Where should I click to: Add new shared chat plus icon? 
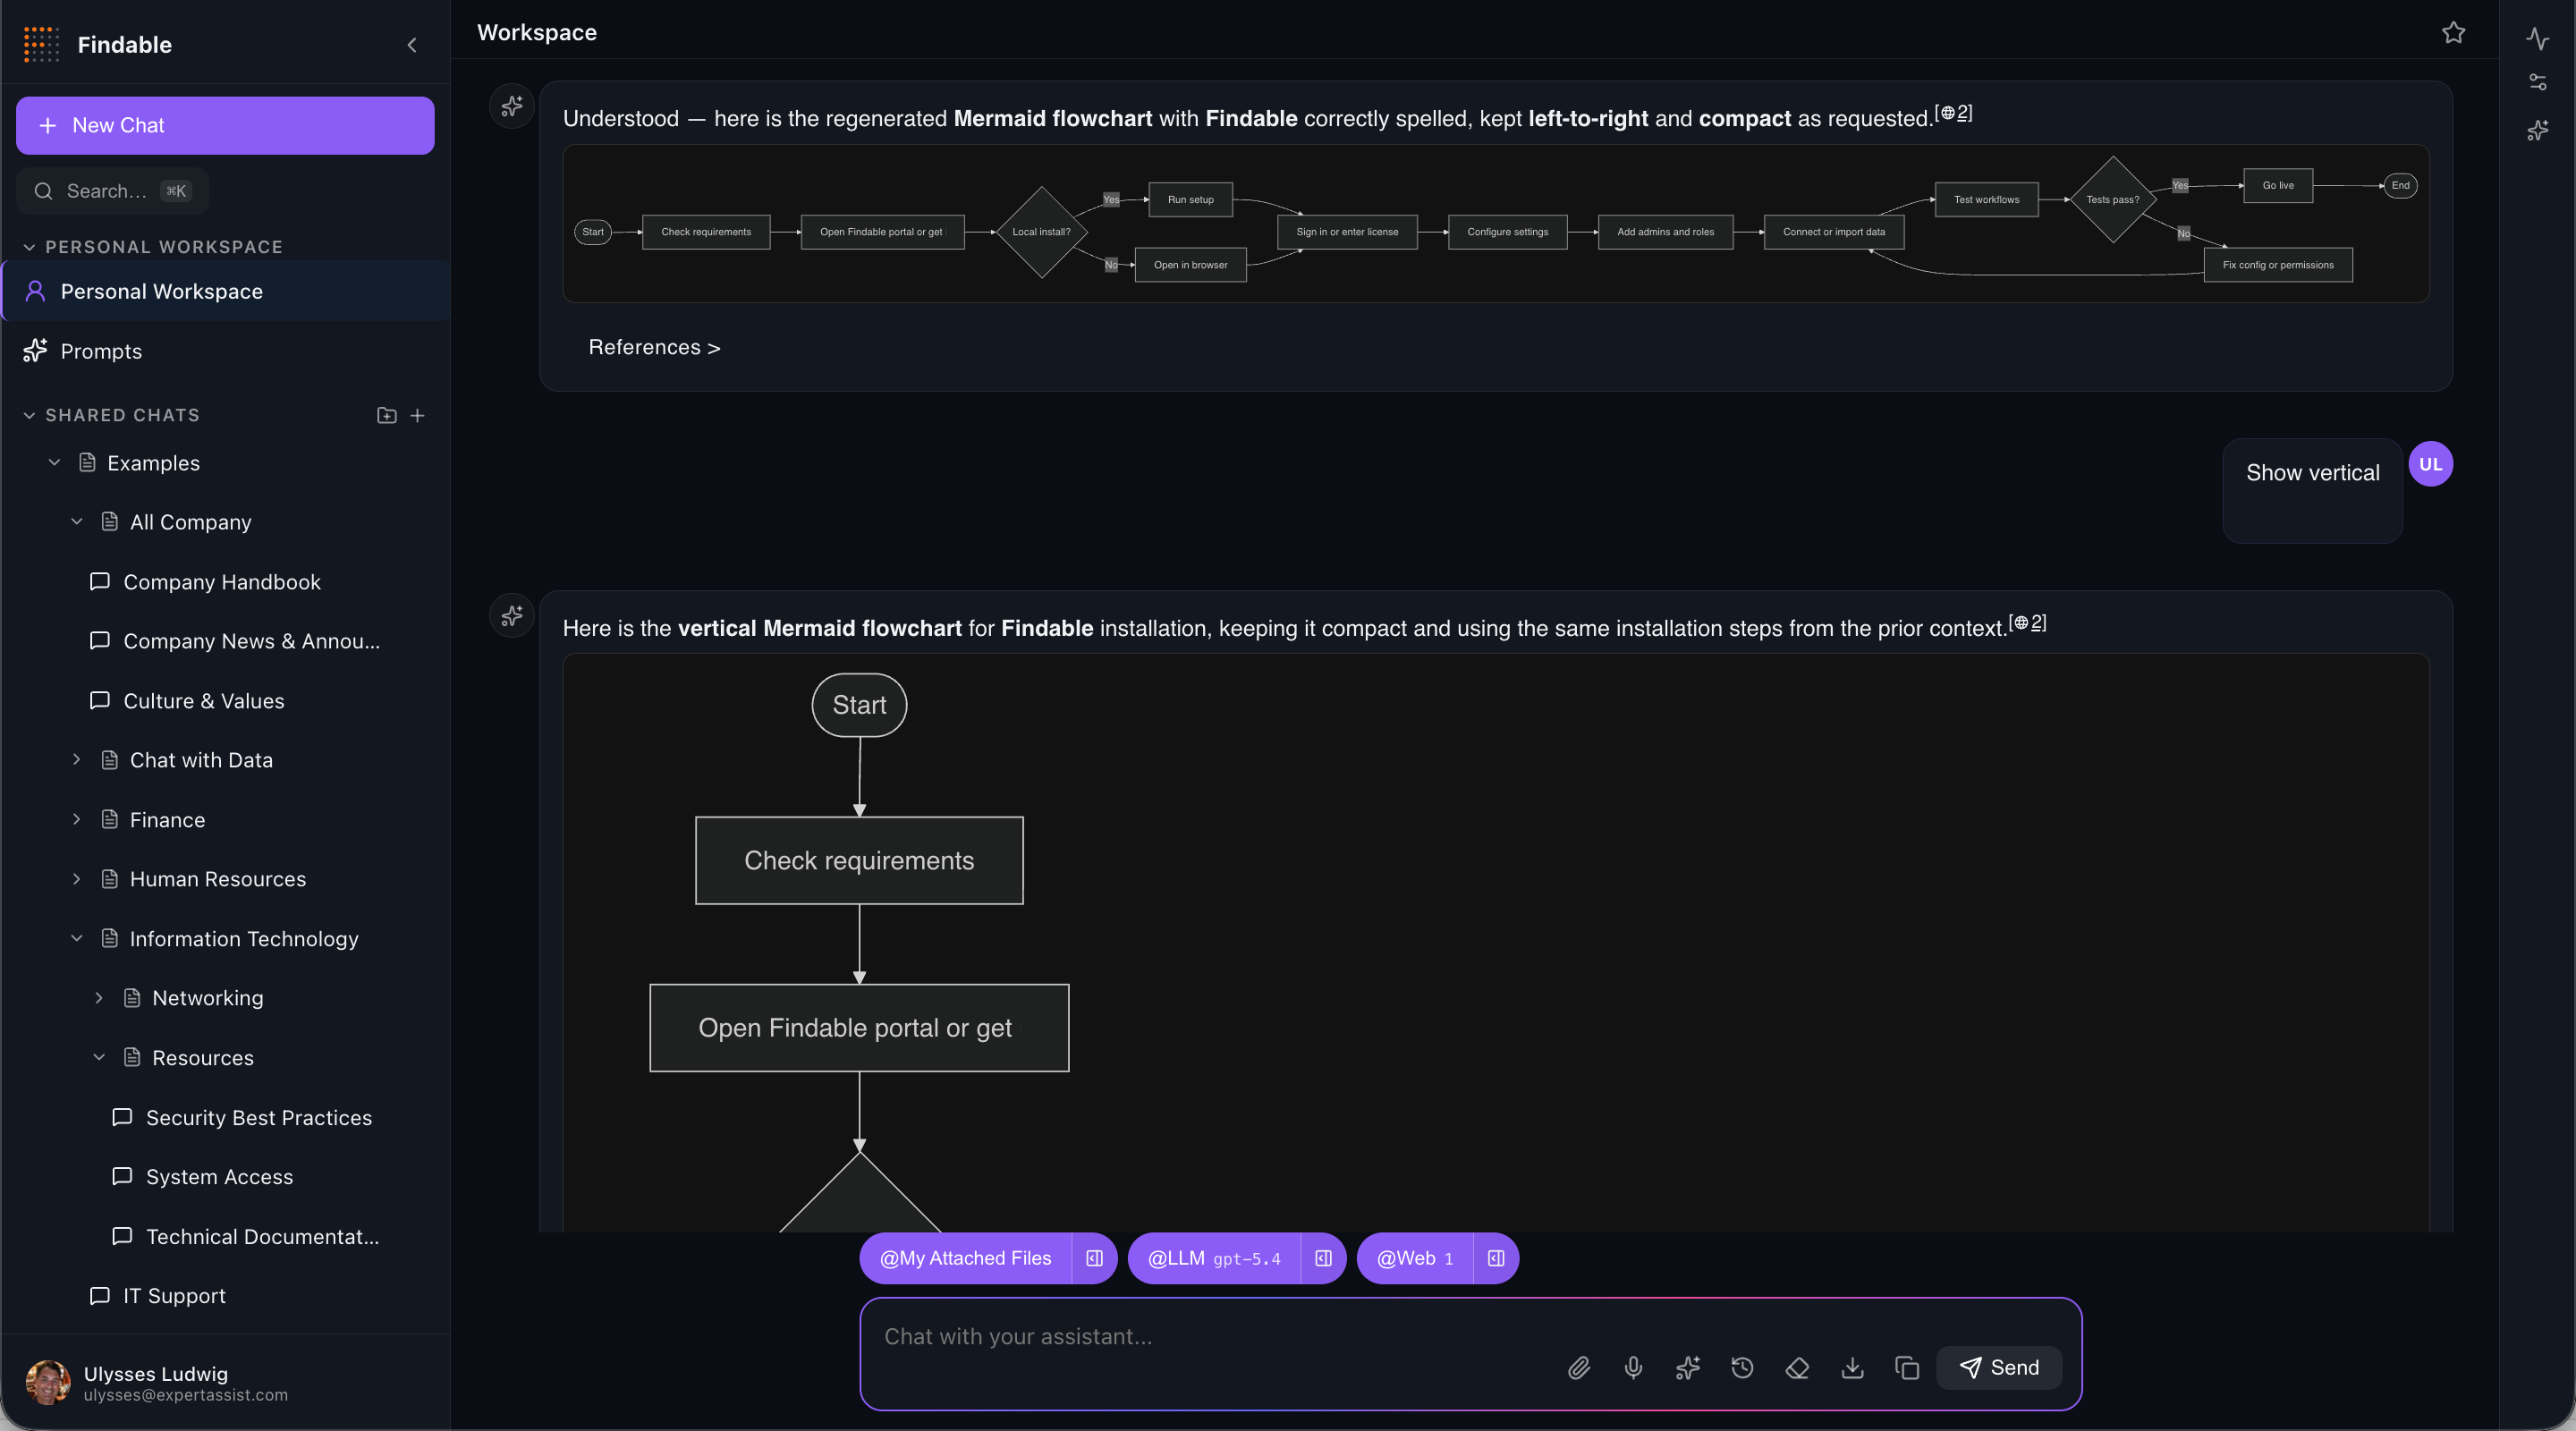(418, 415)
